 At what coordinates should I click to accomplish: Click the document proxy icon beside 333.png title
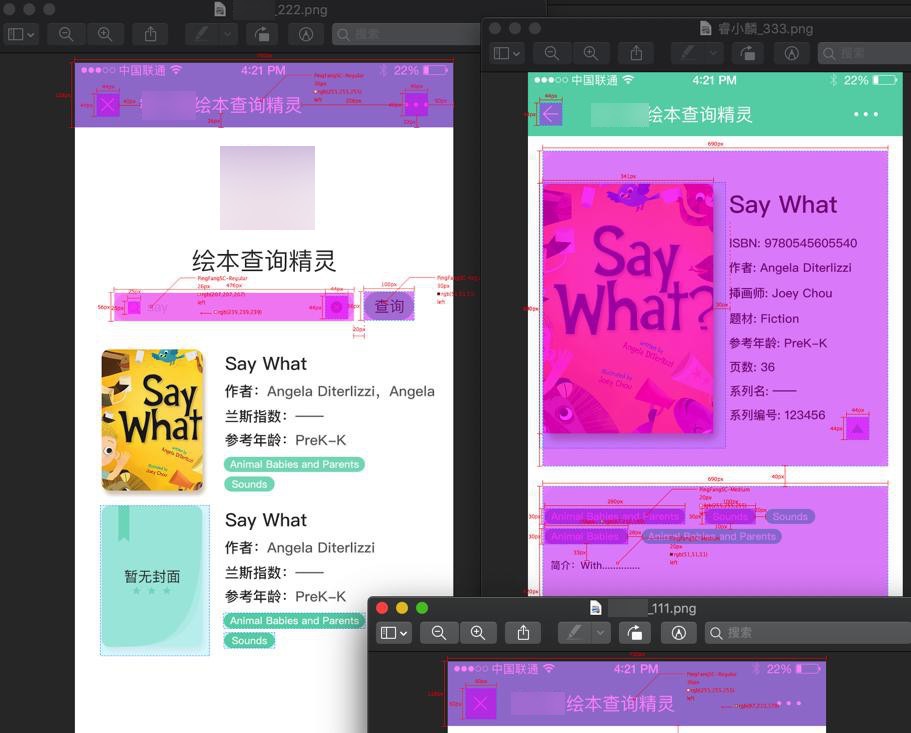705,28
